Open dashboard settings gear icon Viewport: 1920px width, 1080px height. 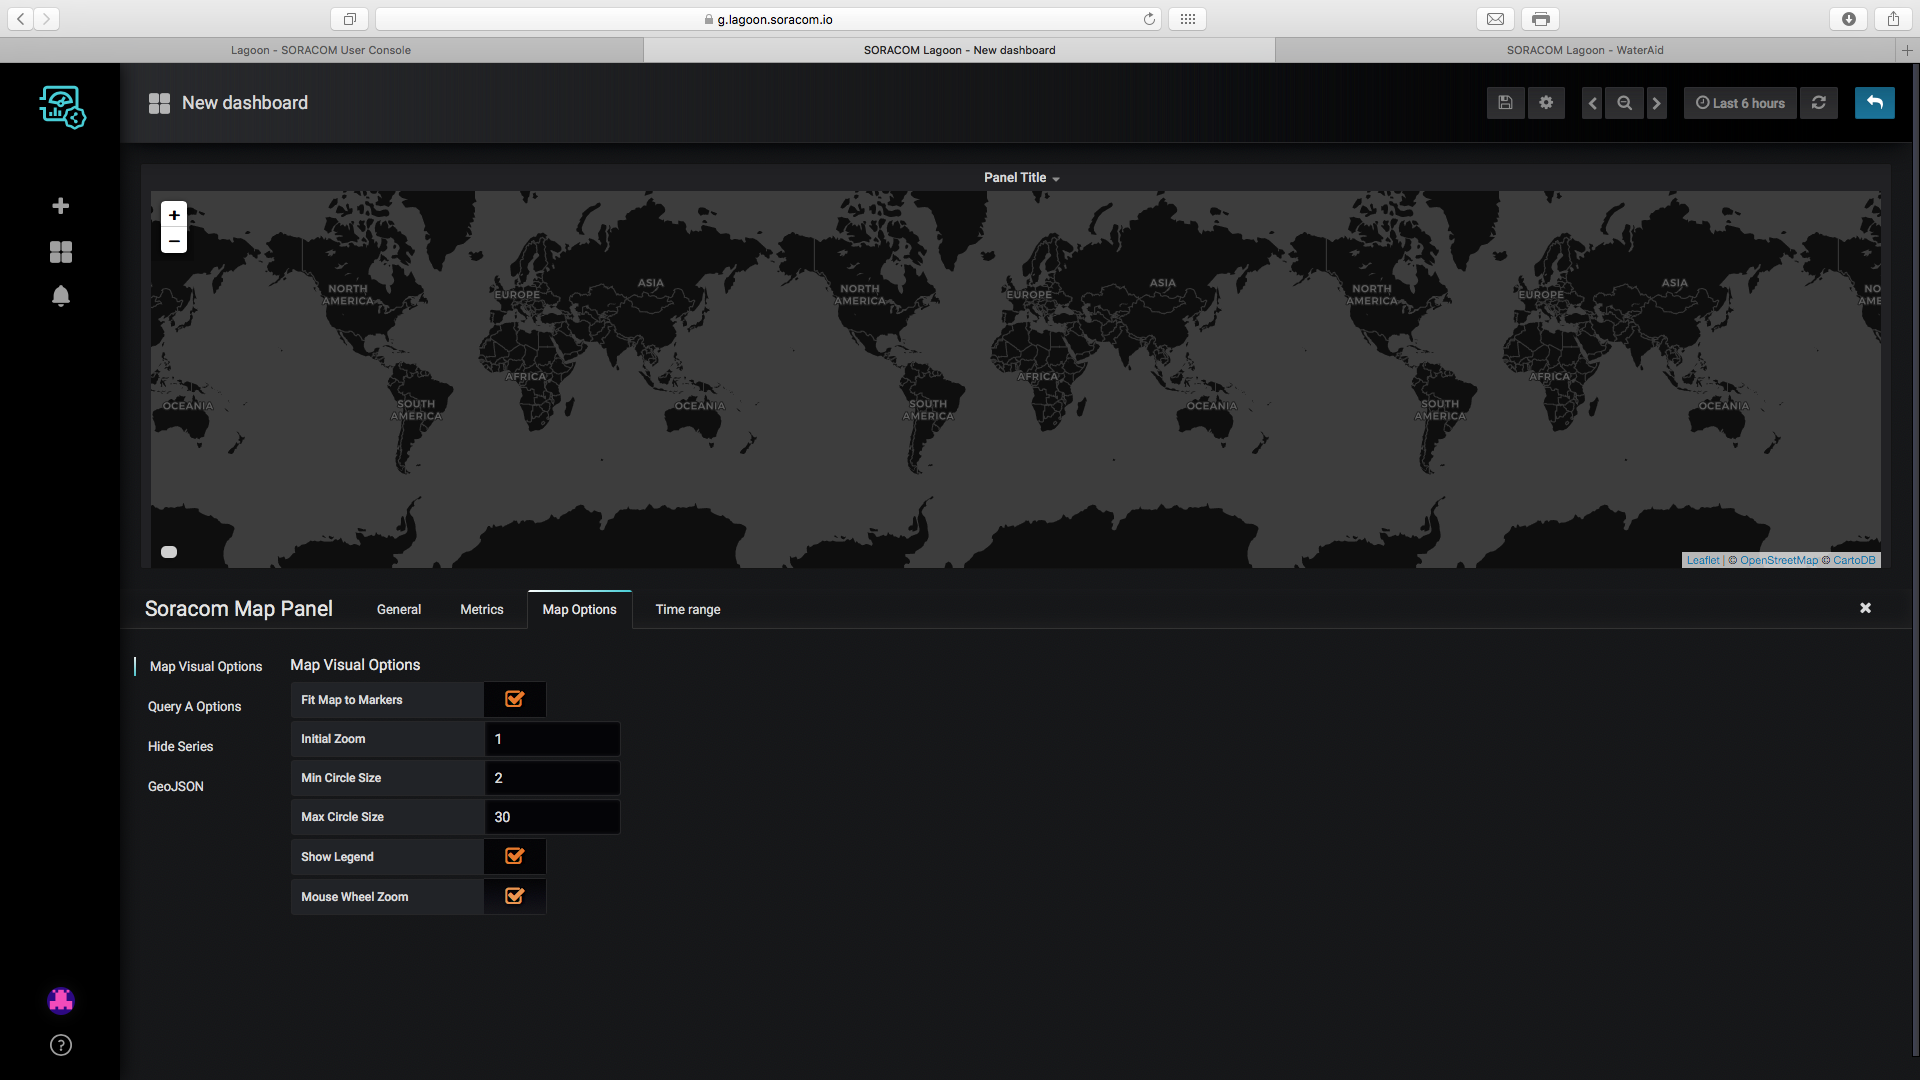point(1546,103)
